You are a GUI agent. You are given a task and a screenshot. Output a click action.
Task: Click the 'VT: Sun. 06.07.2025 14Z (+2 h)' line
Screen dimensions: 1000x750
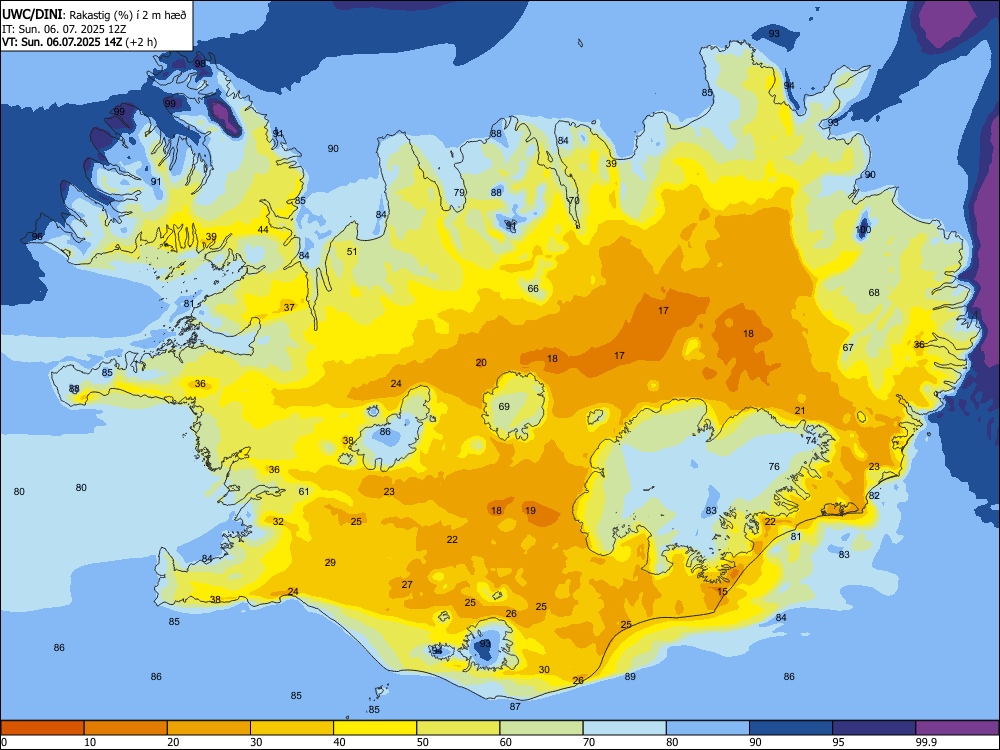pyautogui.click(x=80, y=42)
